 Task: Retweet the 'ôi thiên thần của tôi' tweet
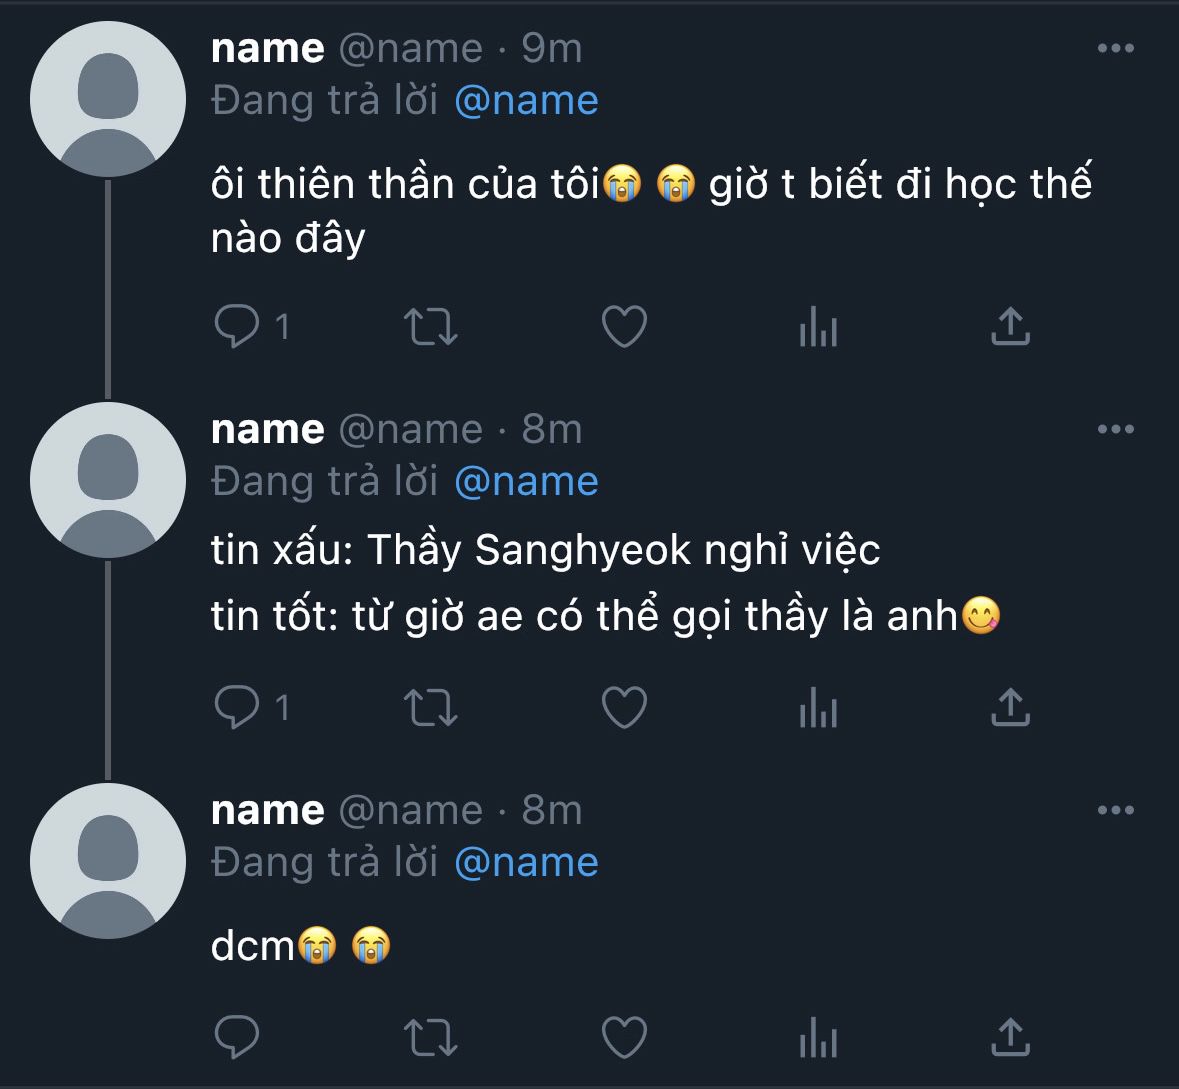coord(430,326)
